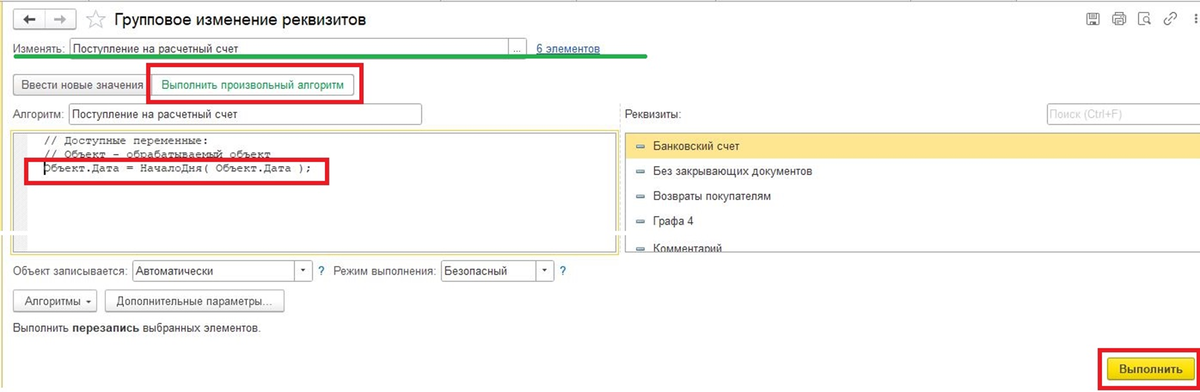
Task: Click the 'Групповое изменение реквизитов' title
Action: pyautogui.click(x=240, y=19)
